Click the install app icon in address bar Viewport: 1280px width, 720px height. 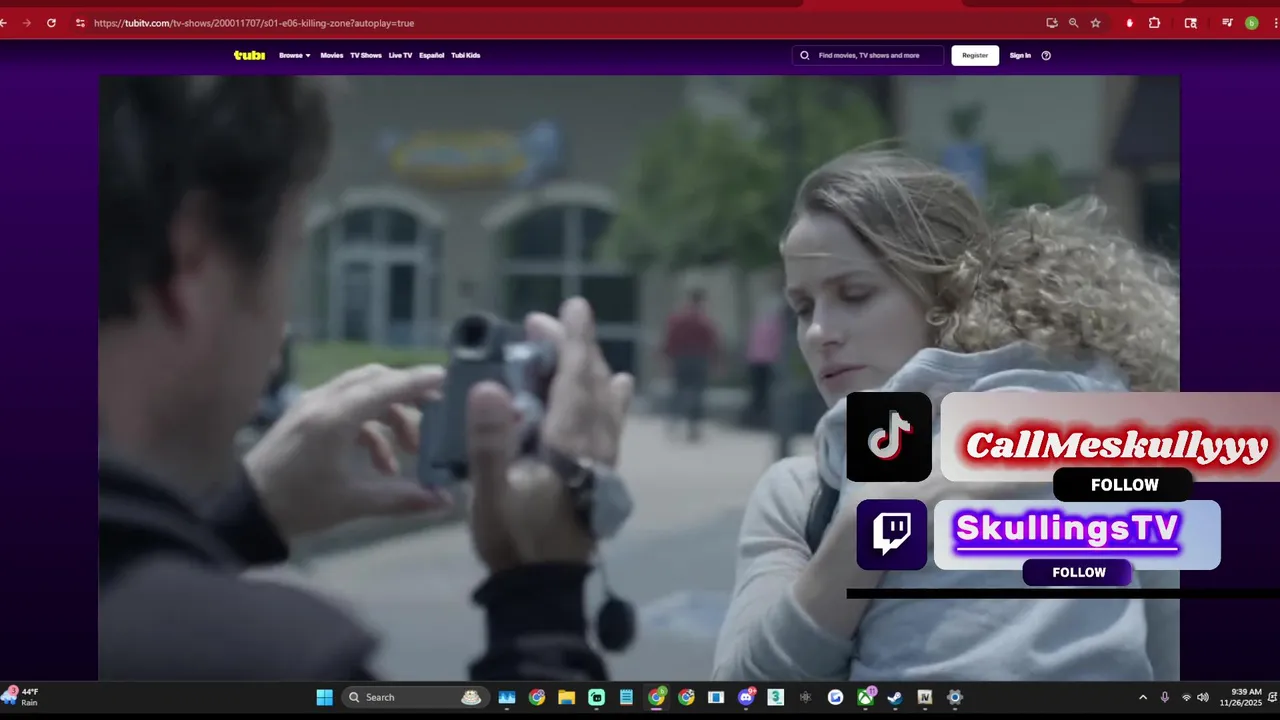[x=1052, y=23]
